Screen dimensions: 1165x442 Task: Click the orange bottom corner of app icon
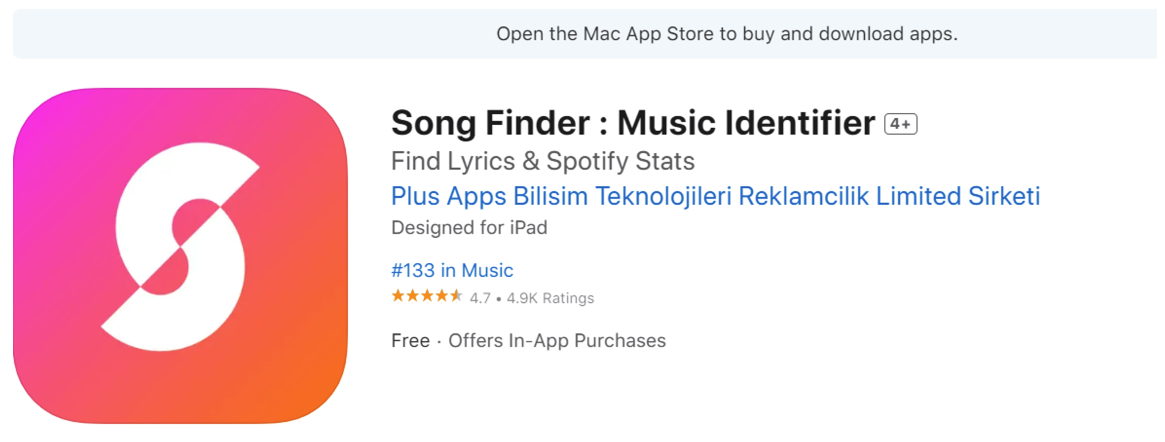pos(319,394)
